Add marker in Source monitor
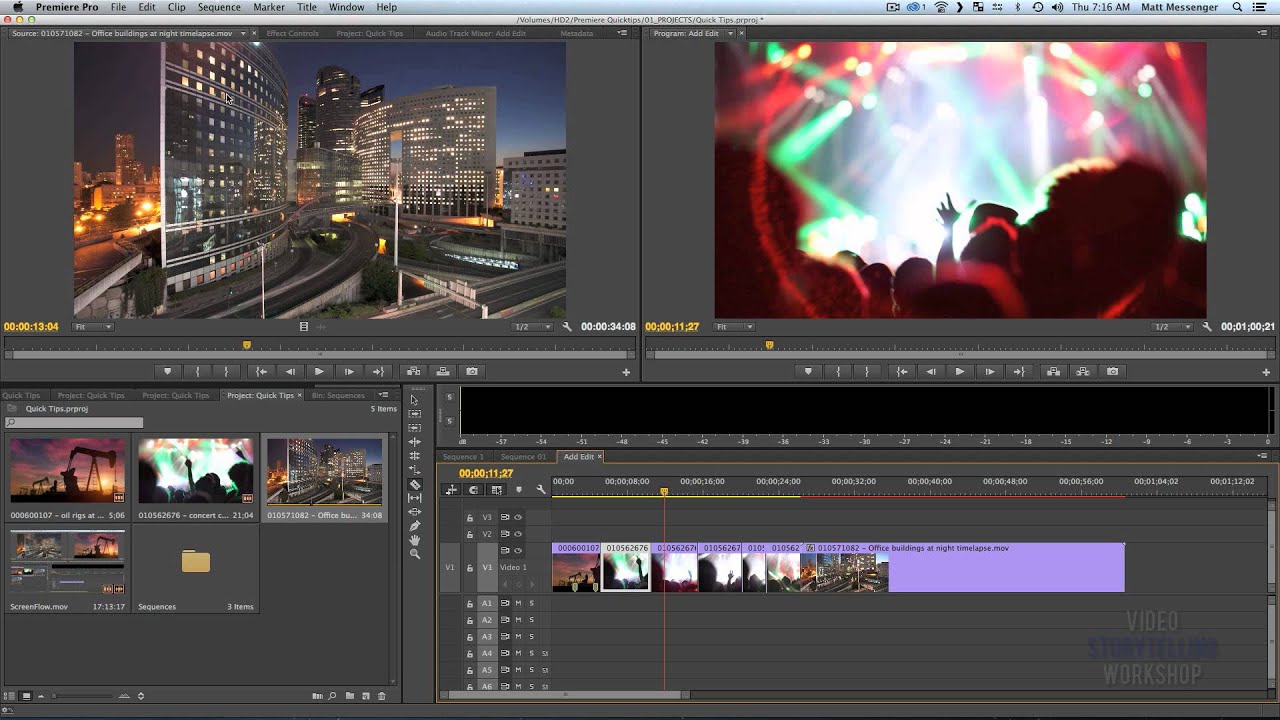Screen dimensions: 1280x720 (x=167, y=371)
